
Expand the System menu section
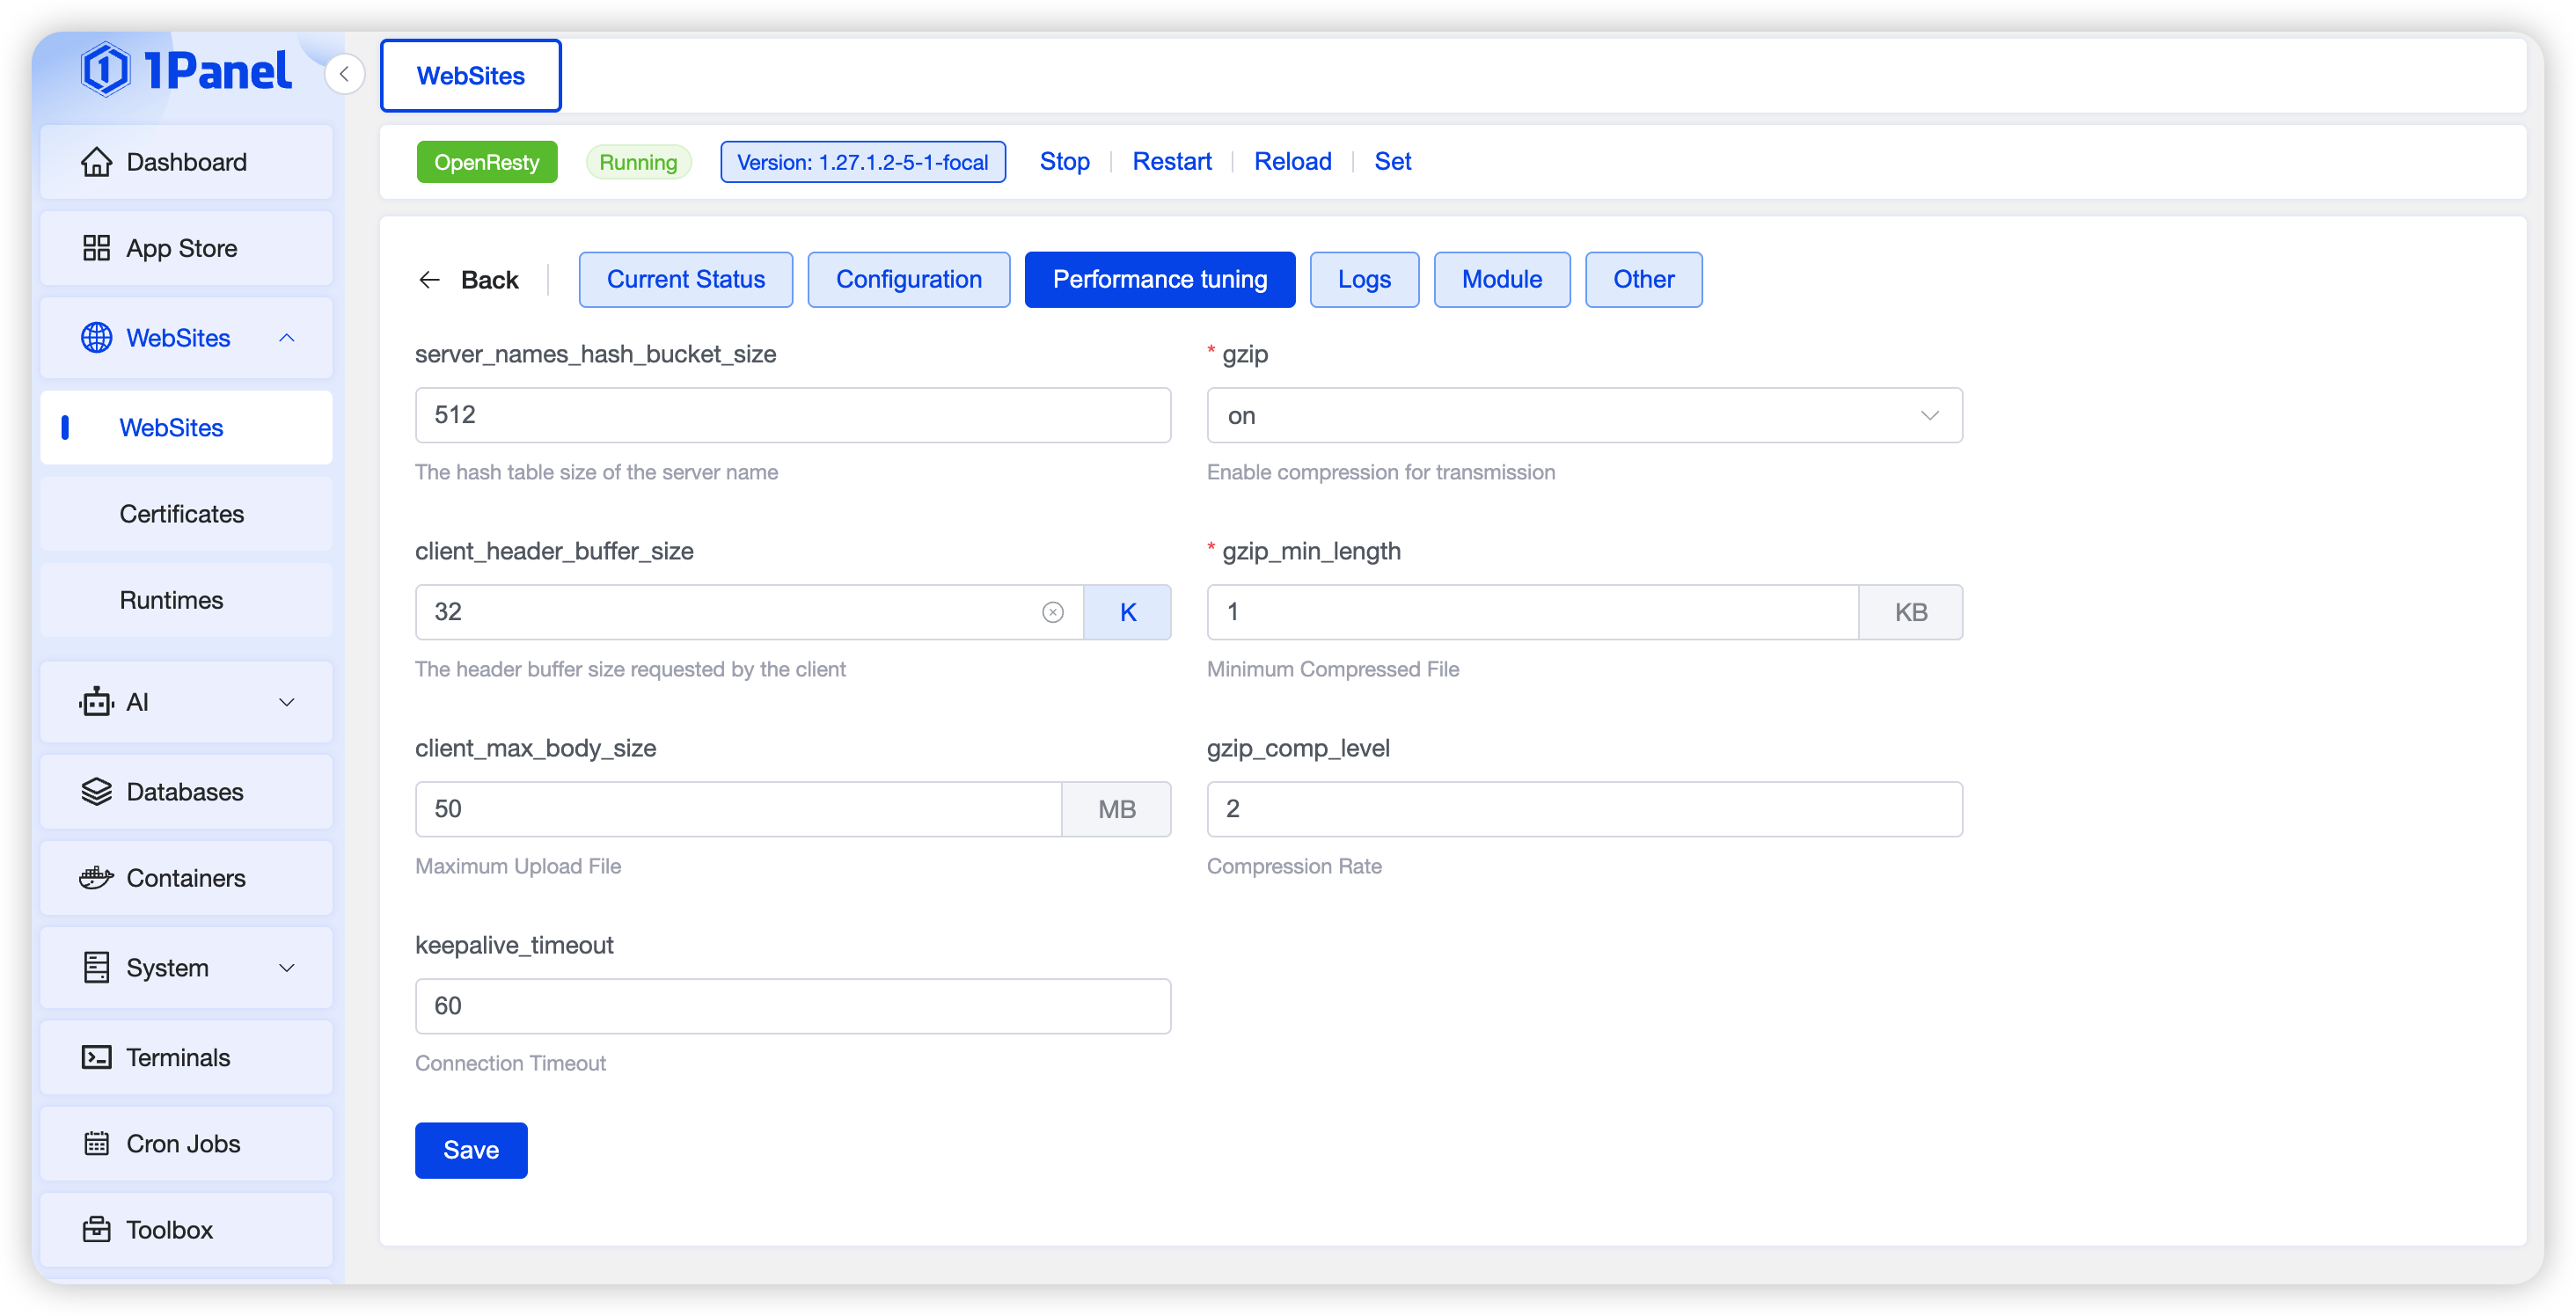[186, 967]
